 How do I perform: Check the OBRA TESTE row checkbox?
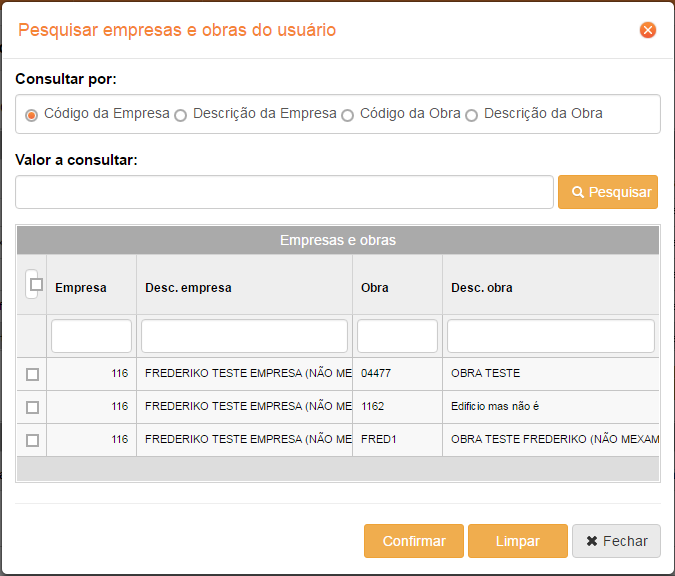coord(33,374)
